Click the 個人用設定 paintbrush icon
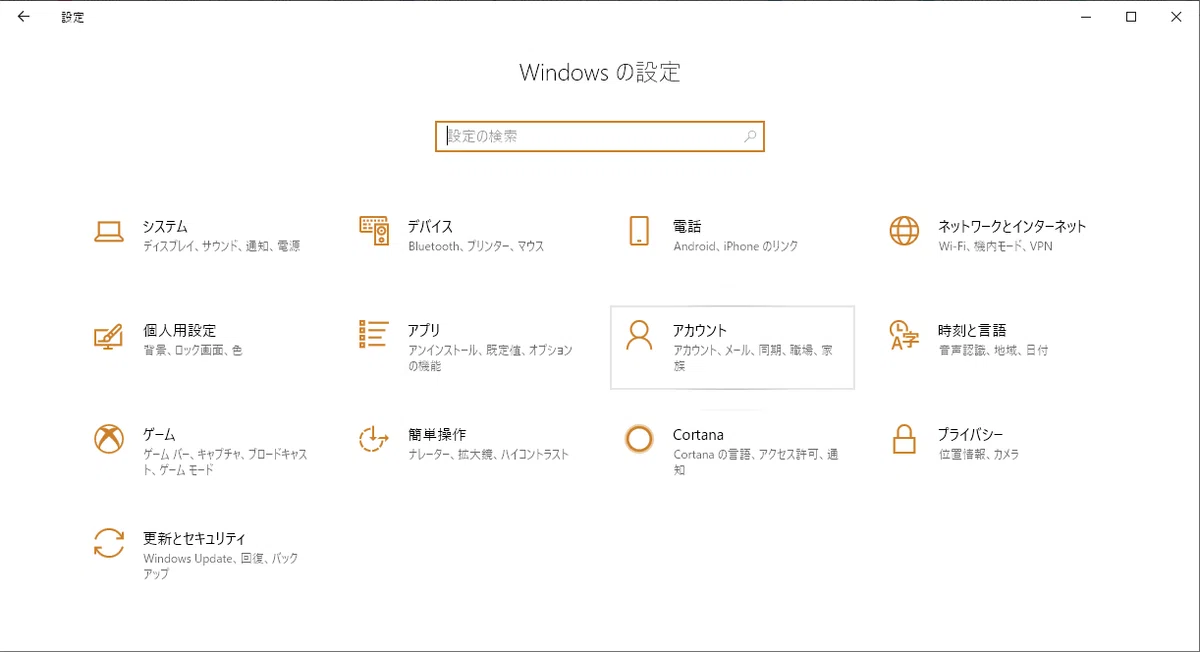1200x652 pixels. point(108,335)
